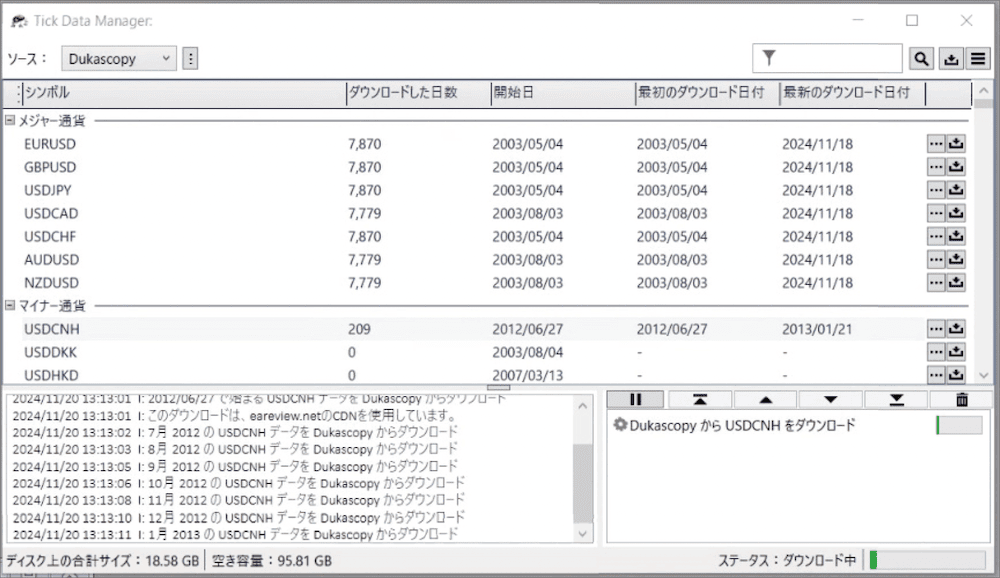Open USDHKD row options button
1000x578 pixels.
[936, 375]
